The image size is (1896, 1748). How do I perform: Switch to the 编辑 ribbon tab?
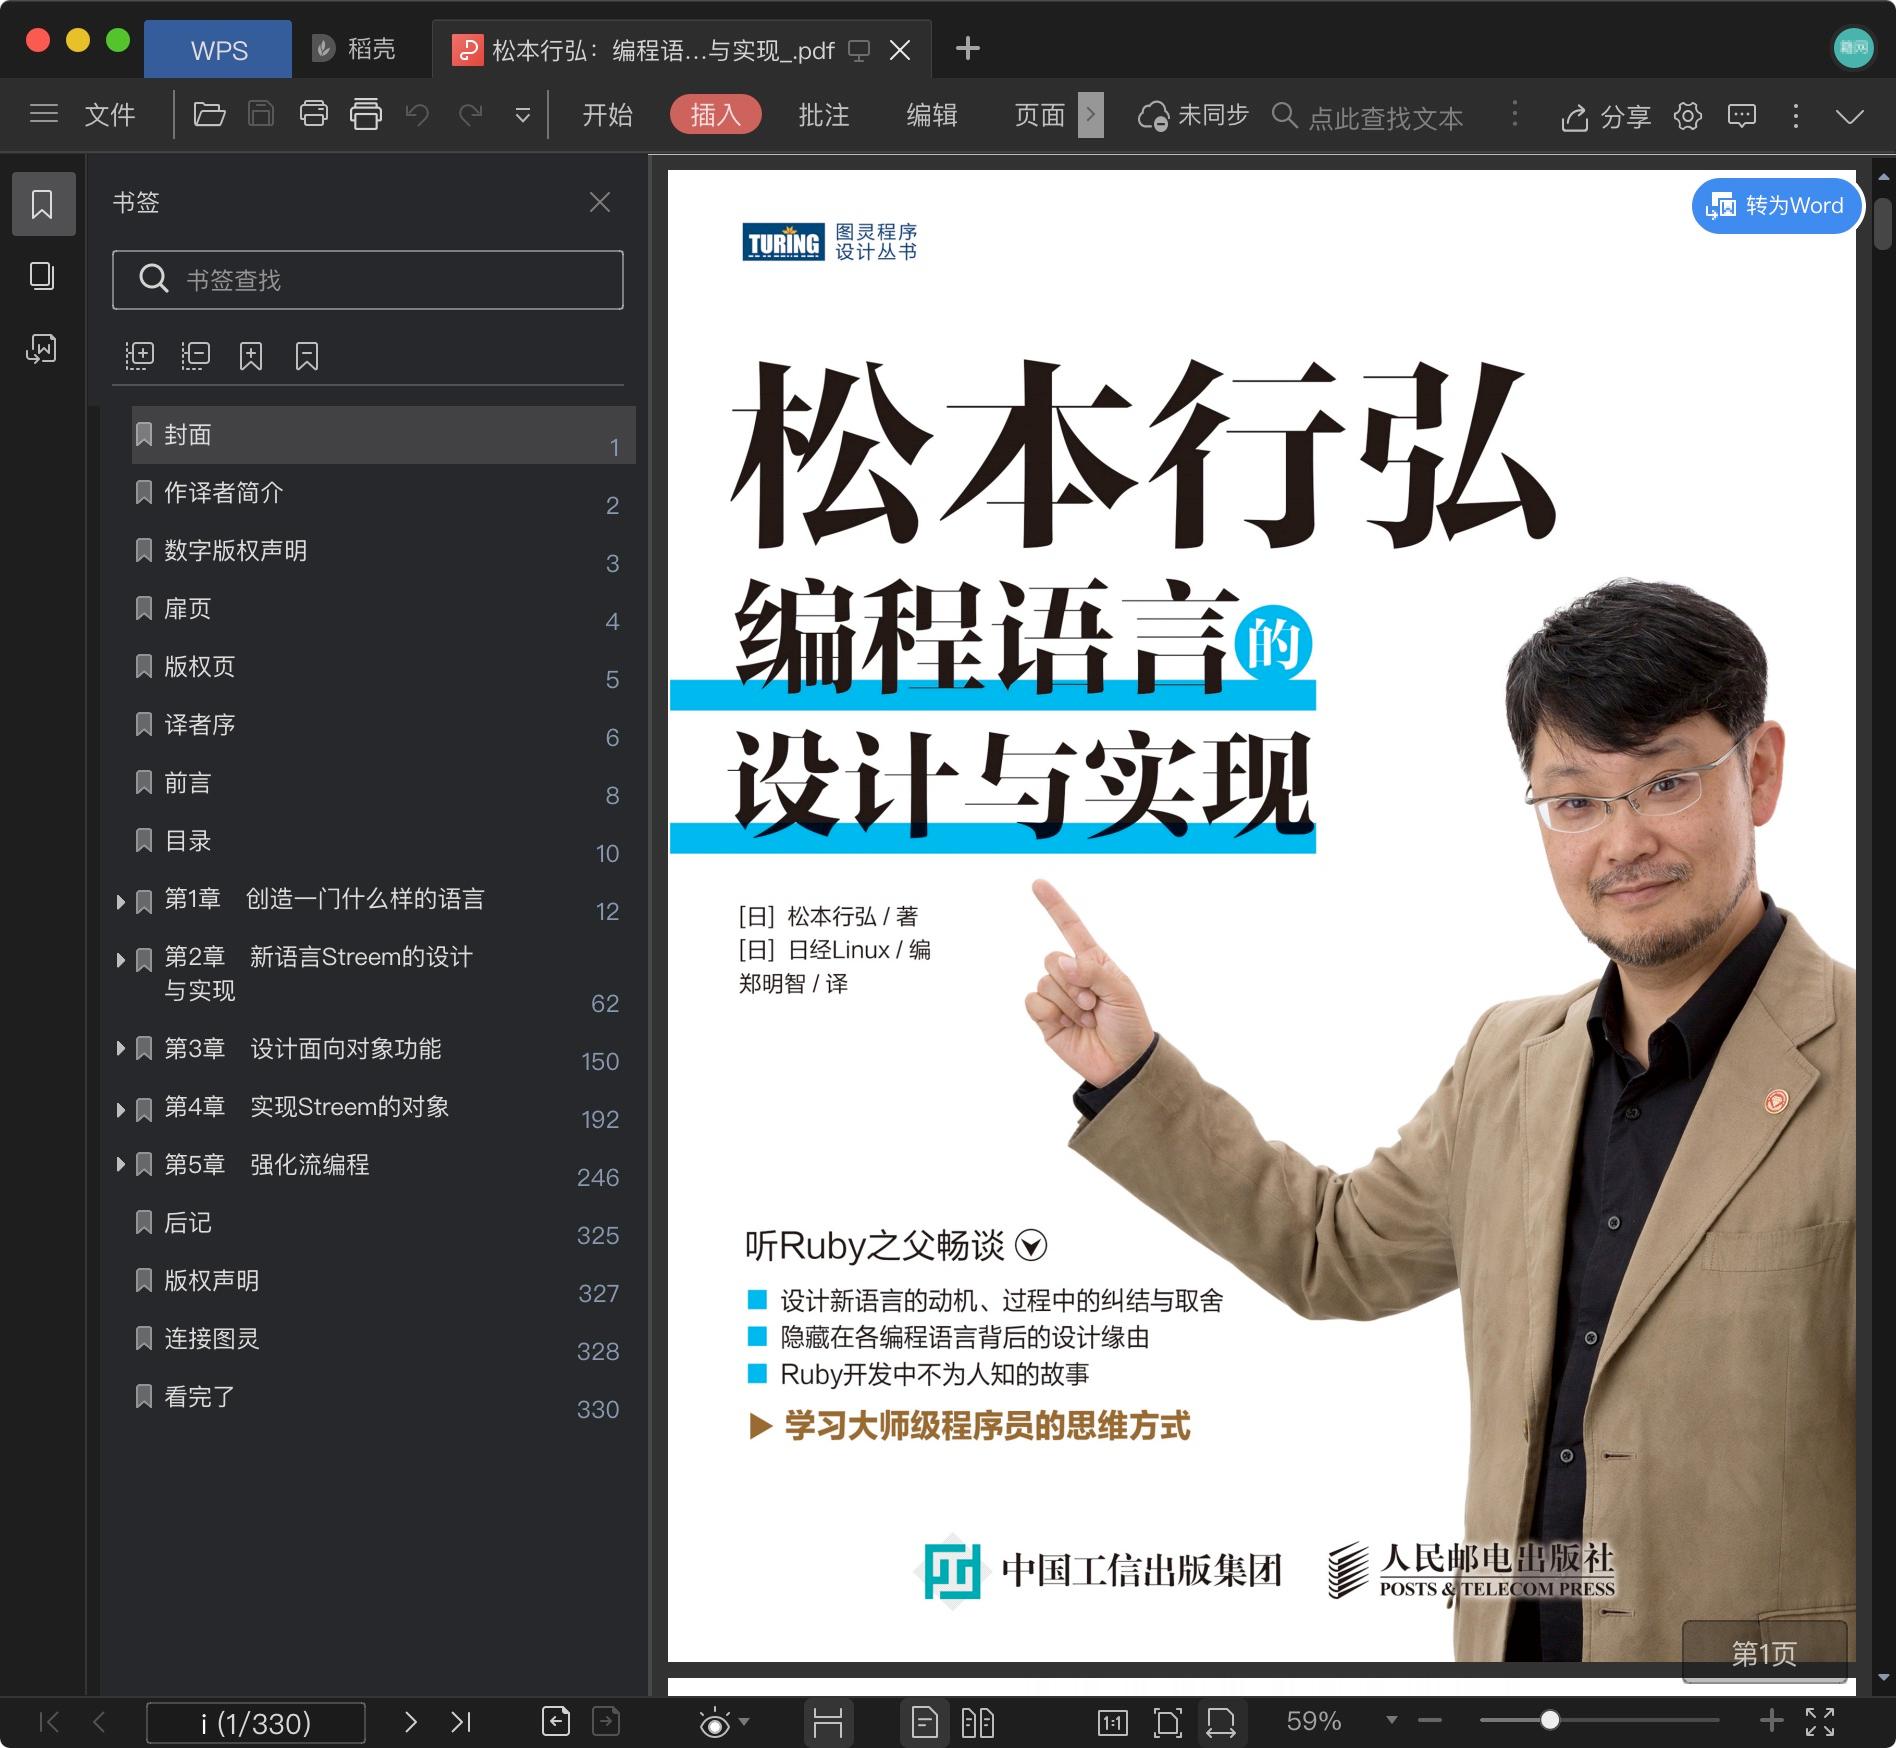pyautogui.click(x=931, y=115)
